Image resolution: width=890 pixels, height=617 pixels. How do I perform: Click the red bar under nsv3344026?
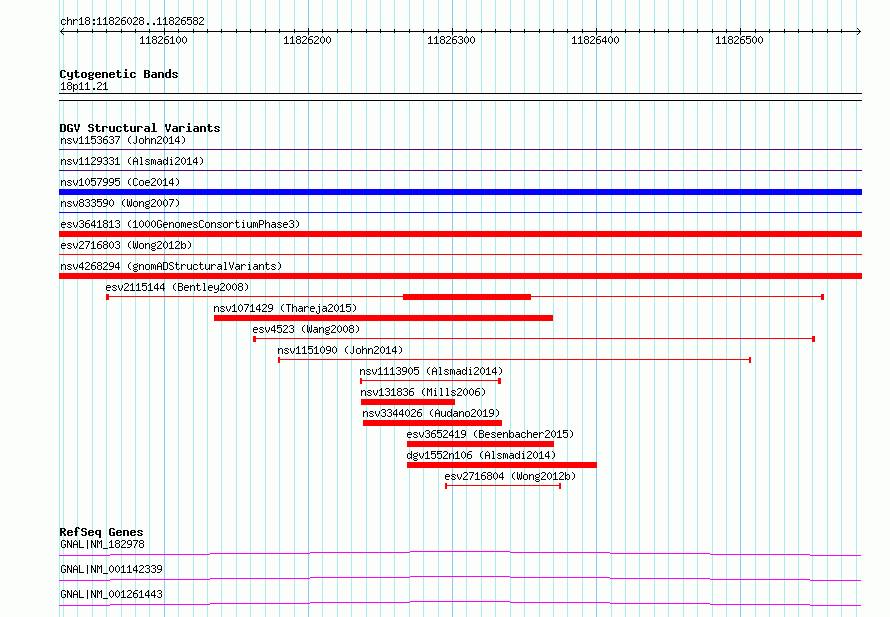[432, 423]
